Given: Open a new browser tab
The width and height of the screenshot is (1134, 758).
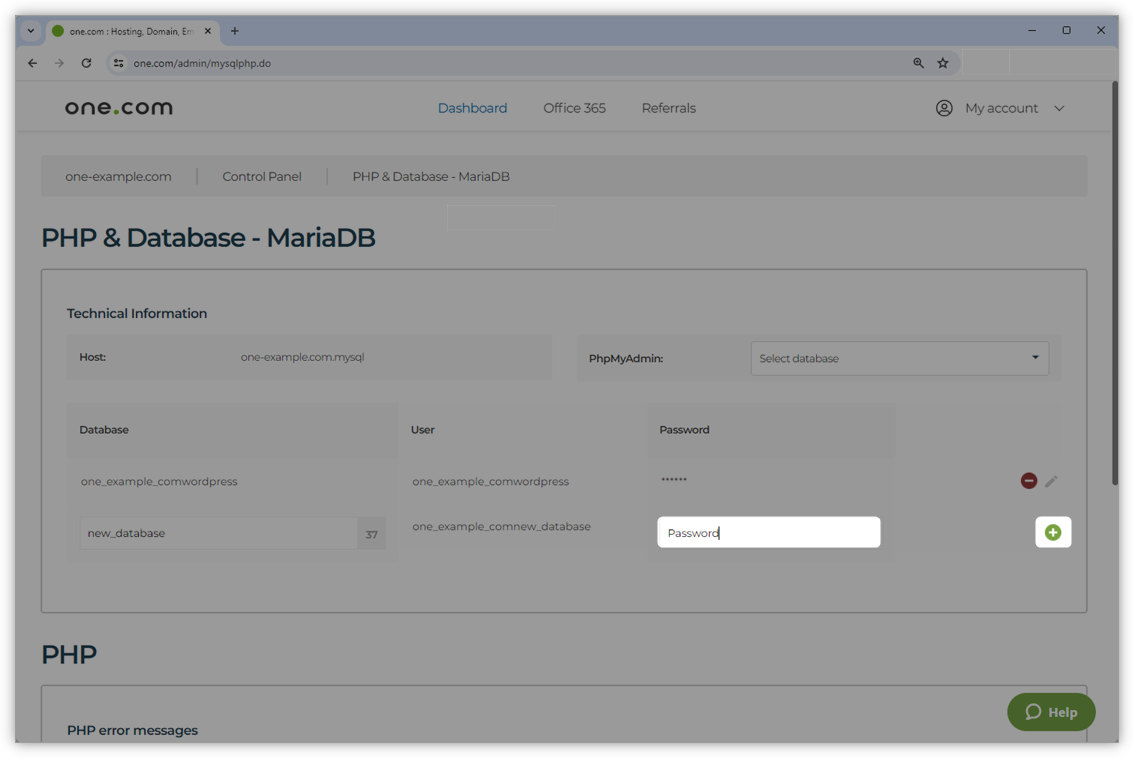Looking at the screenshot, I should tap(234, 30).
